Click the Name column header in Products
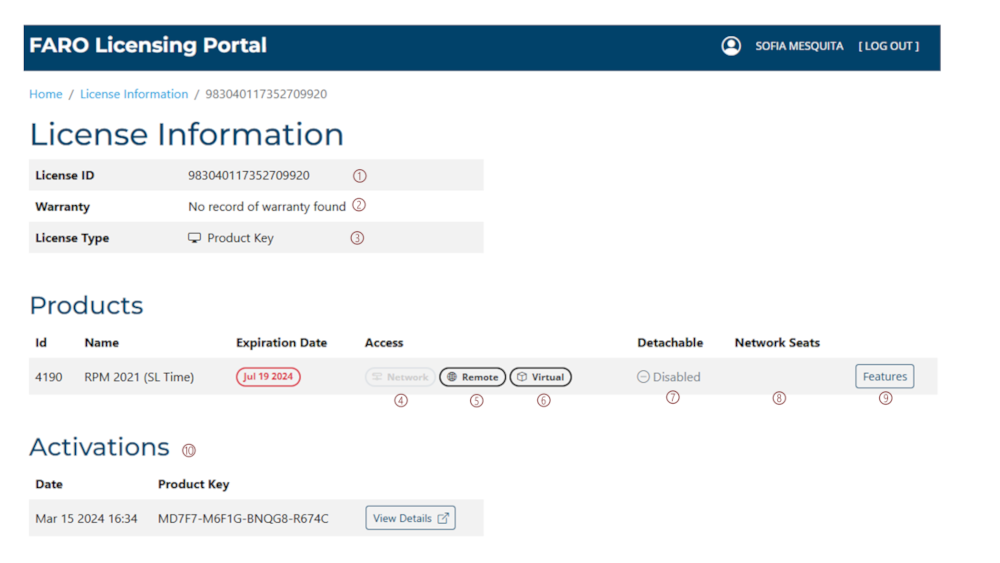The image size is (1000, 563). coord(101,342)
